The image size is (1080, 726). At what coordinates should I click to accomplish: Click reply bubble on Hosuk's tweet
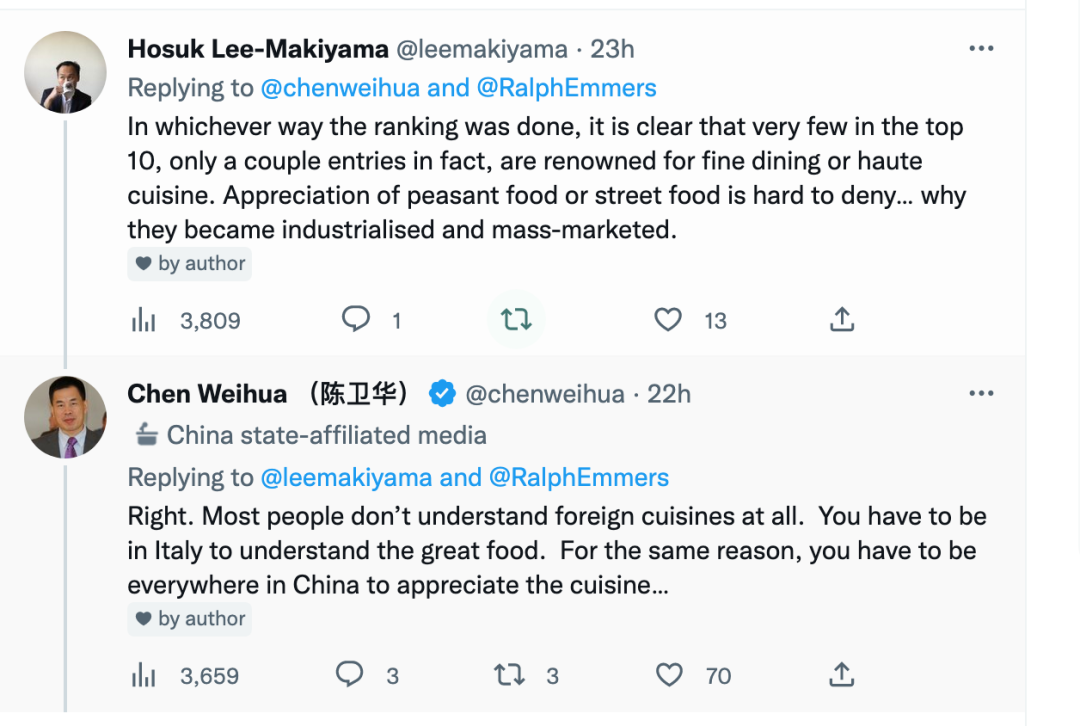tap(355, 320)
